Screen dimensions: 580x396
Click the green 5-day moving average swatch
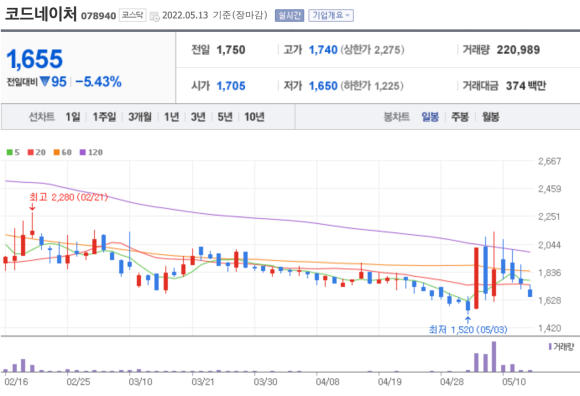click(x=10, y=152)
